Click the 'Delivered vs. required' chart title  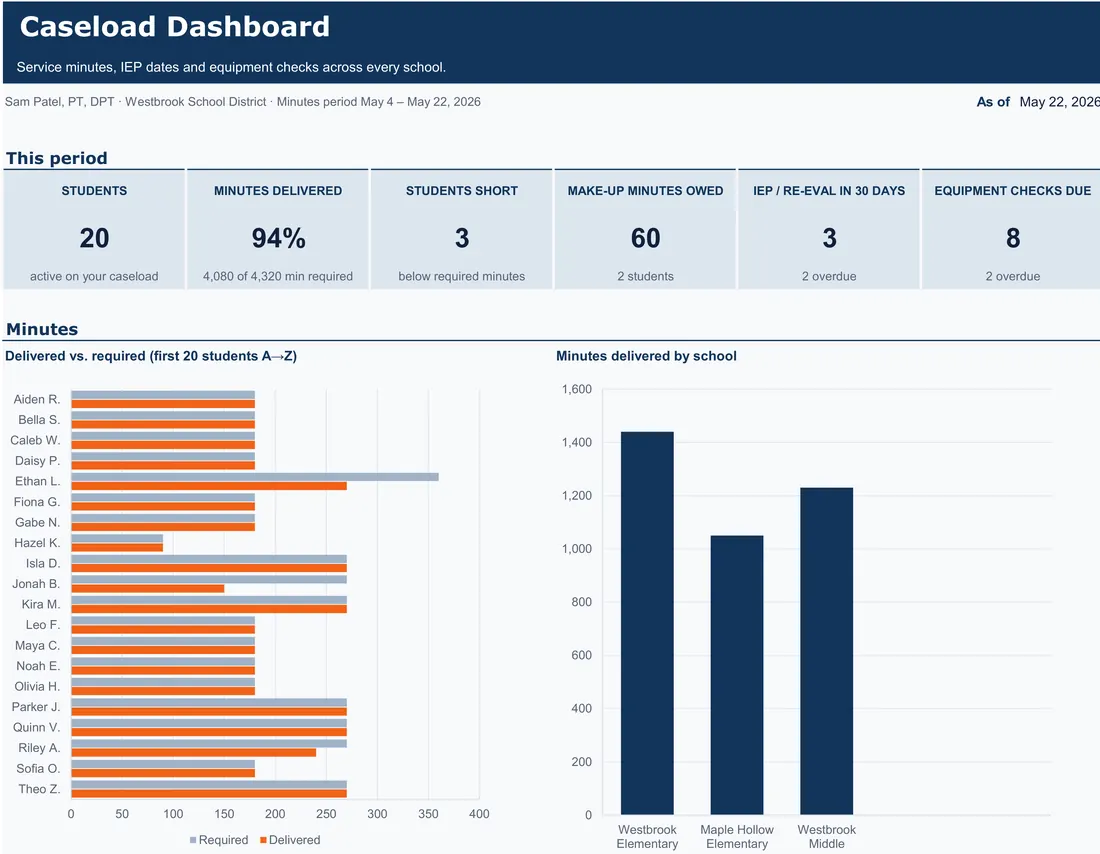coord(151,356)
